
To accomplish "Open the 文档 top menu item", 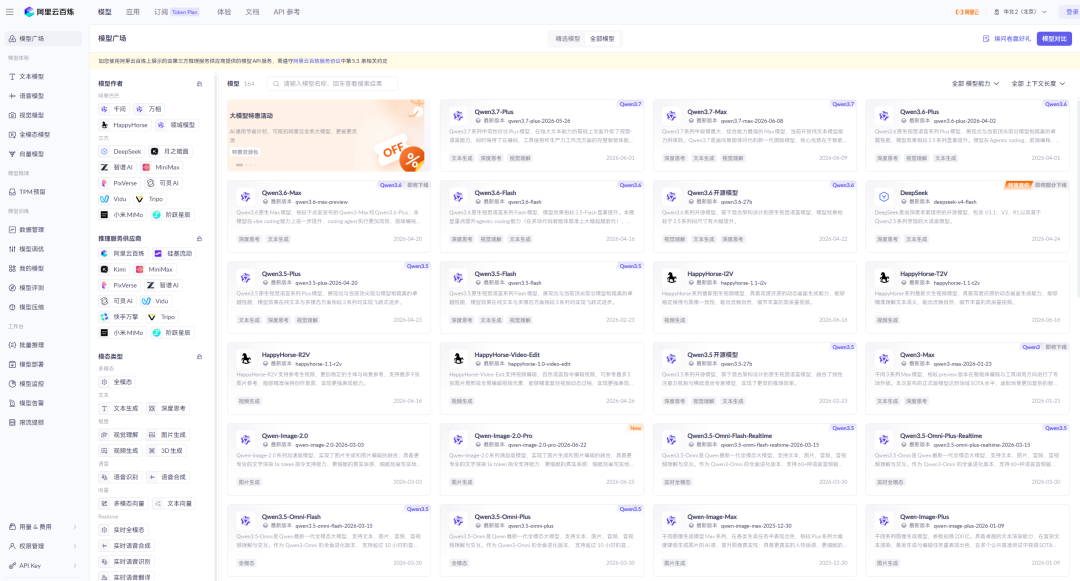I will [x=252, y=12].
